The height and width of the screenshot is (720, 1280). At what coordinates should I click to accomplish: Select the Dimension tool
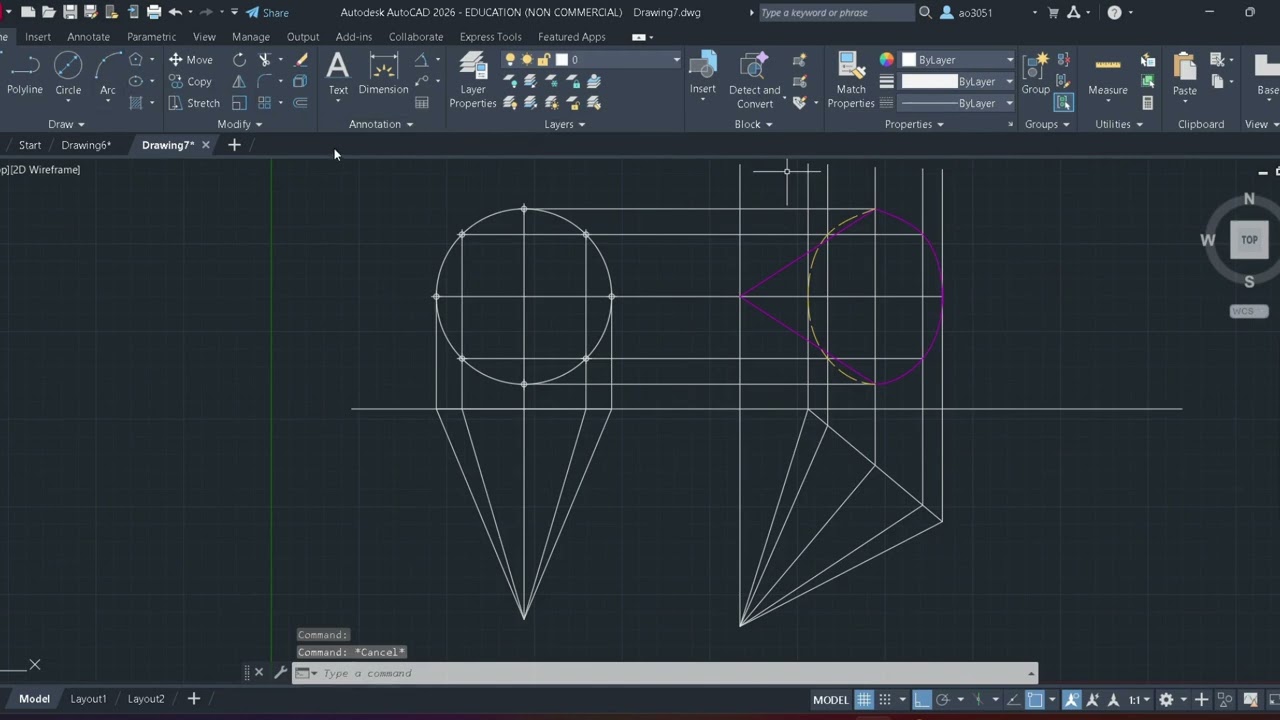pos(383,75)
